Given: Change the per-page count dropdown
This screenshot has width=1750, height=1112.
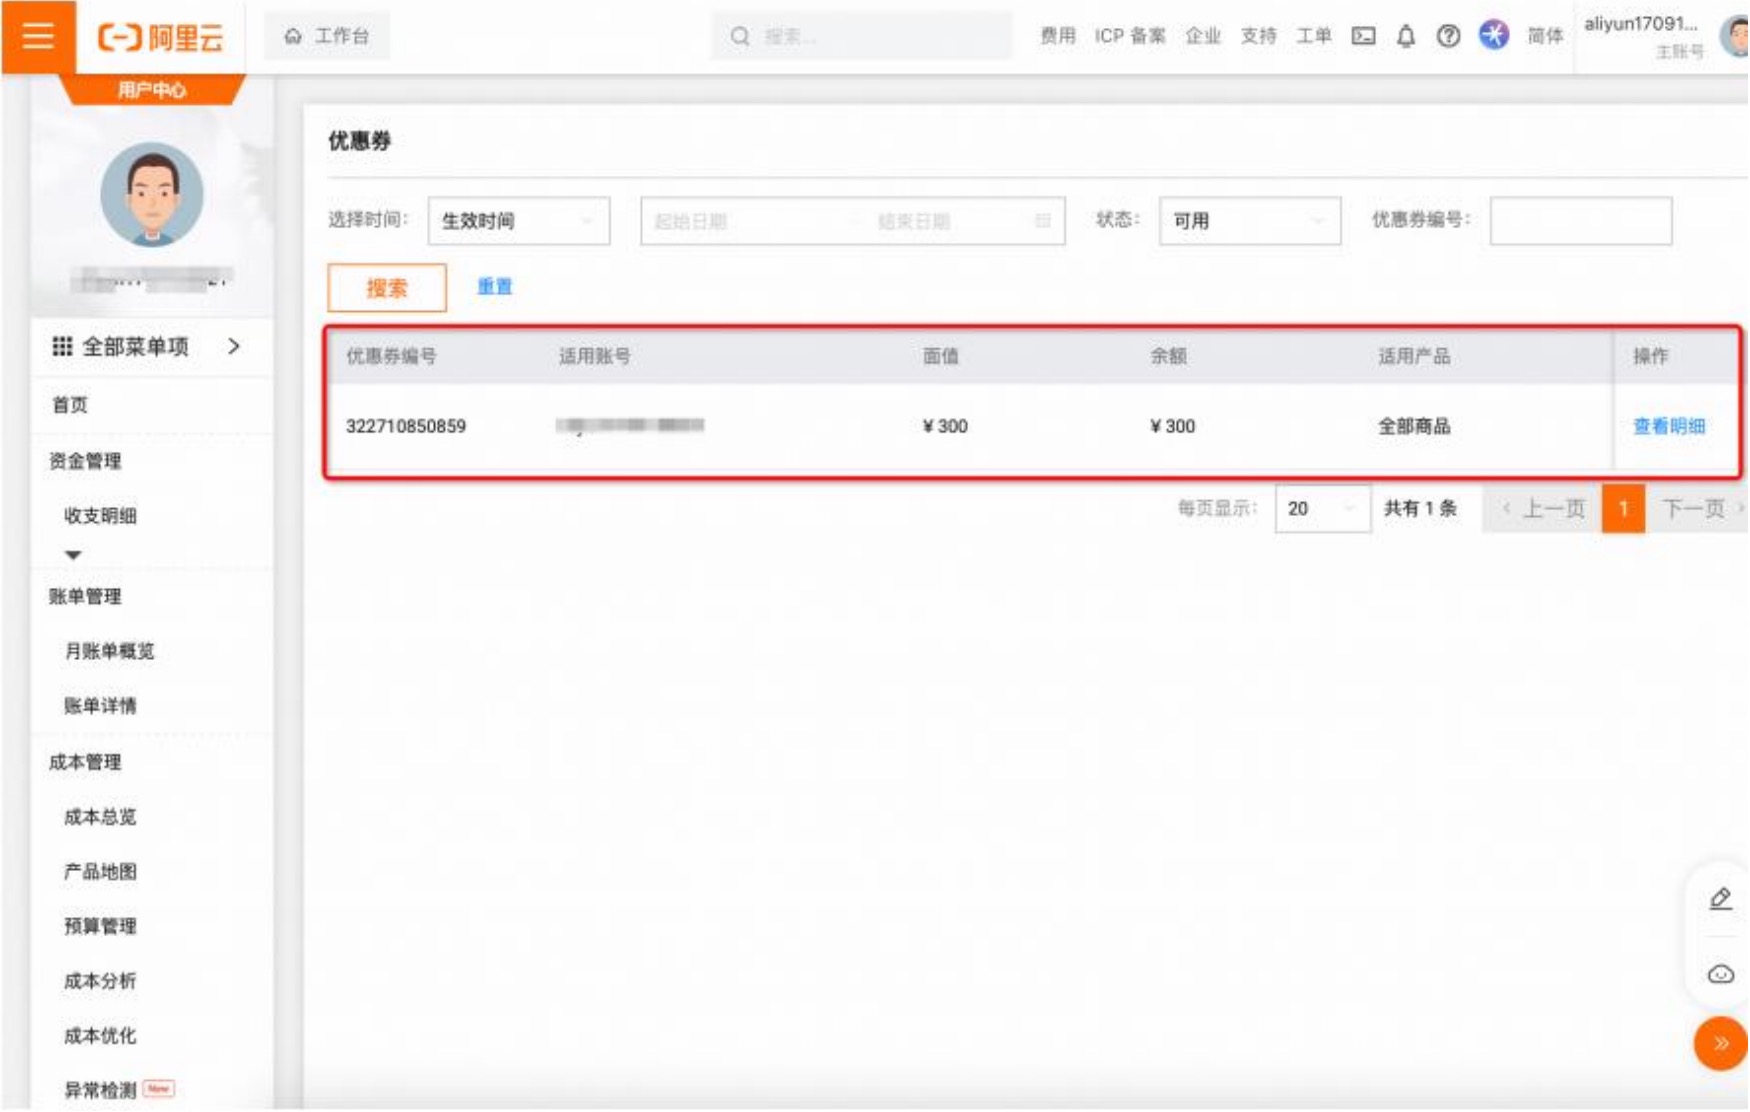Looking at the screenshot, I should click(x=1321, y=509).
